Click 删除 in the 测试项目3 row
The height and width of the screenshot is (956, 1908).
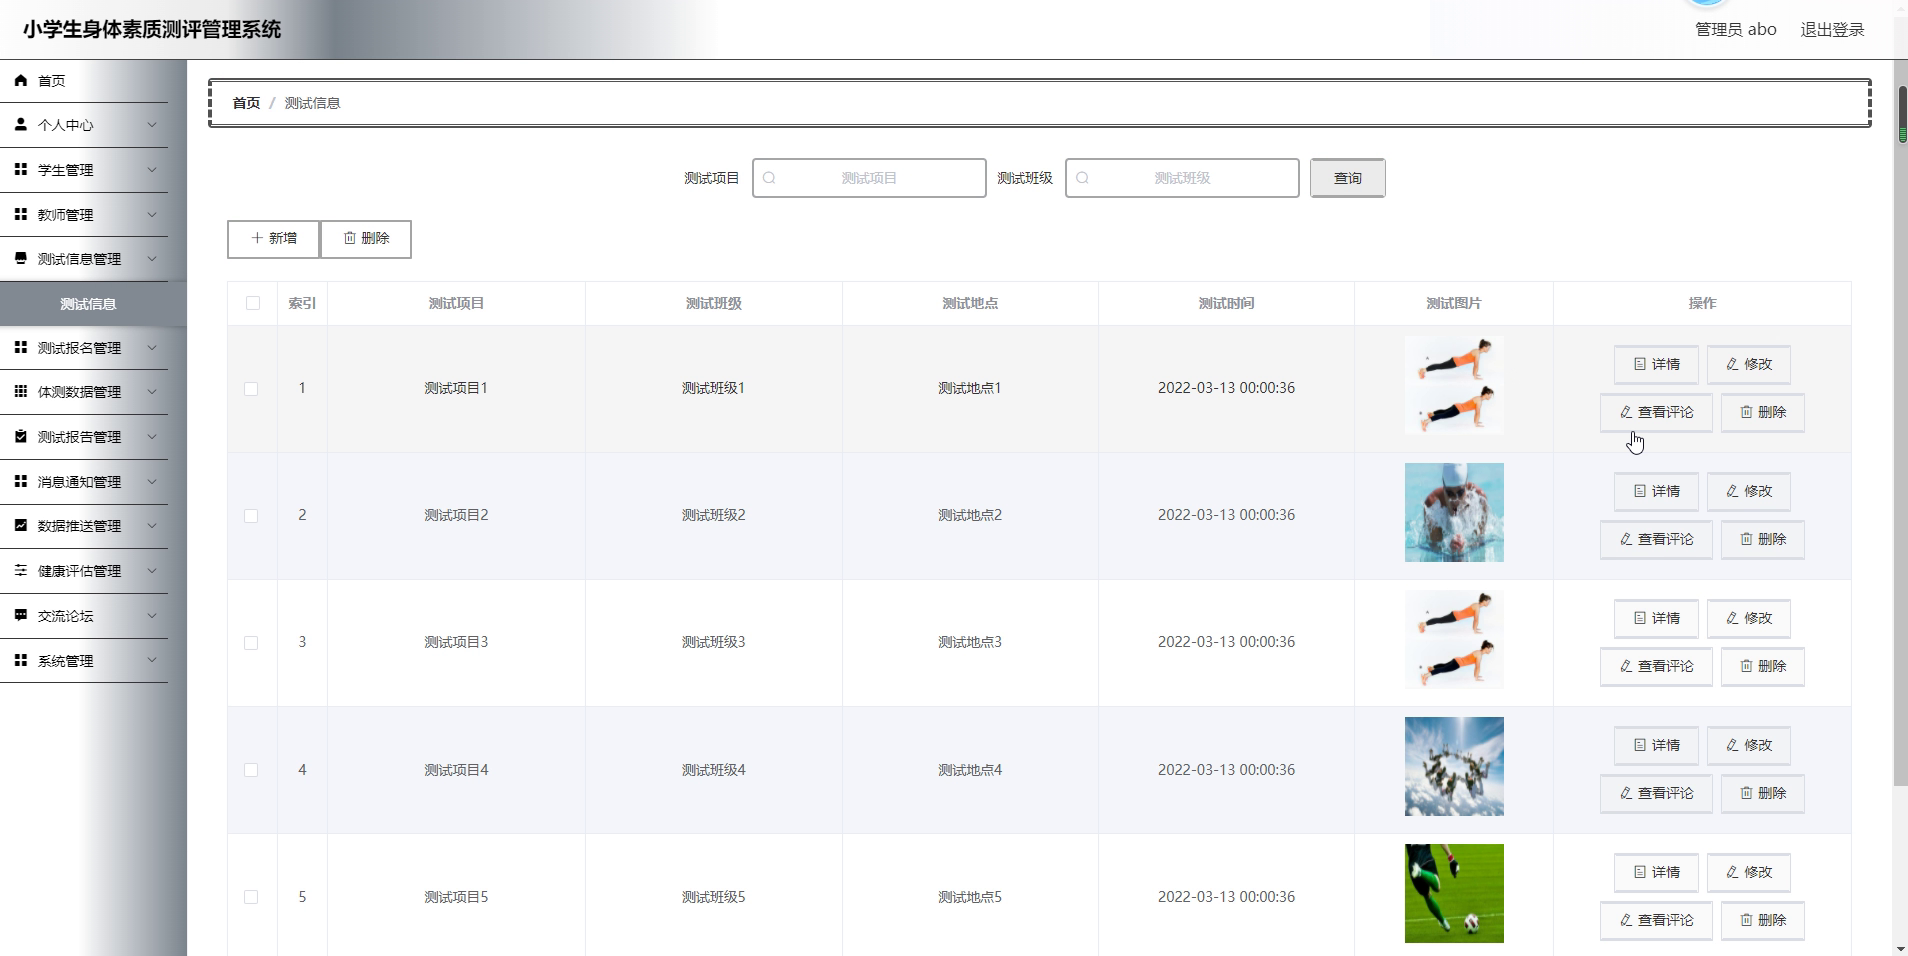[x=1762, y=666]
